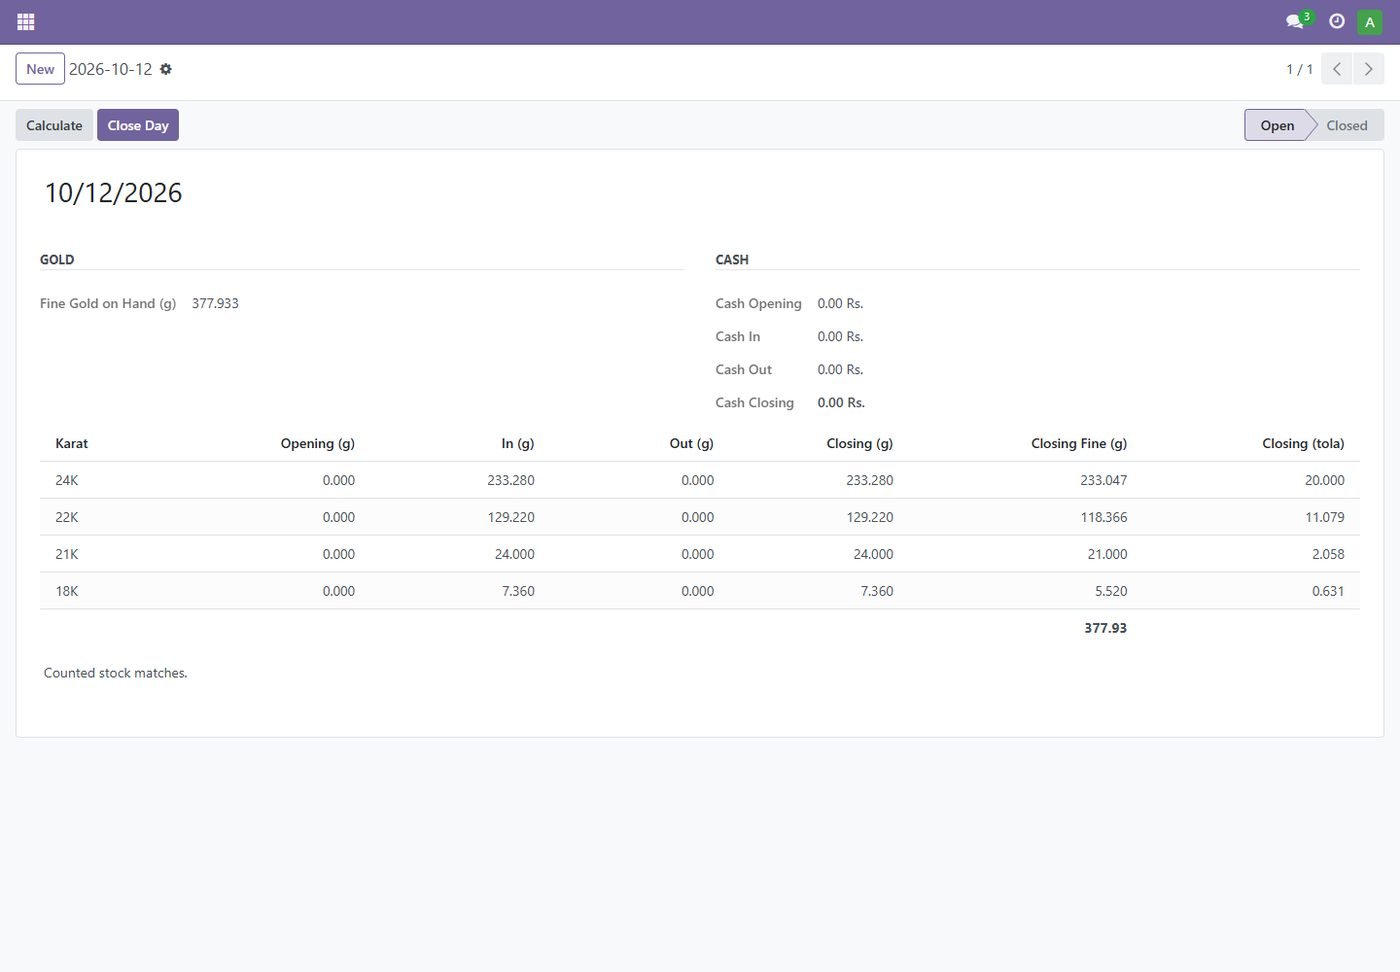
Task: Click the Closing Fine (g) column header
Action: point(1079,443)
